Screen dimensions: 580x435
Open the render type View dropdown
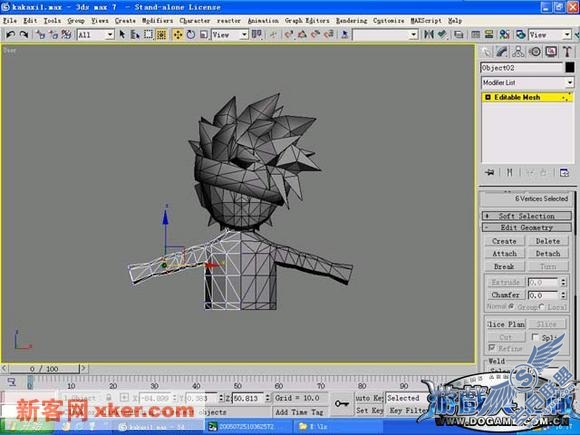[x=550, y=35]
